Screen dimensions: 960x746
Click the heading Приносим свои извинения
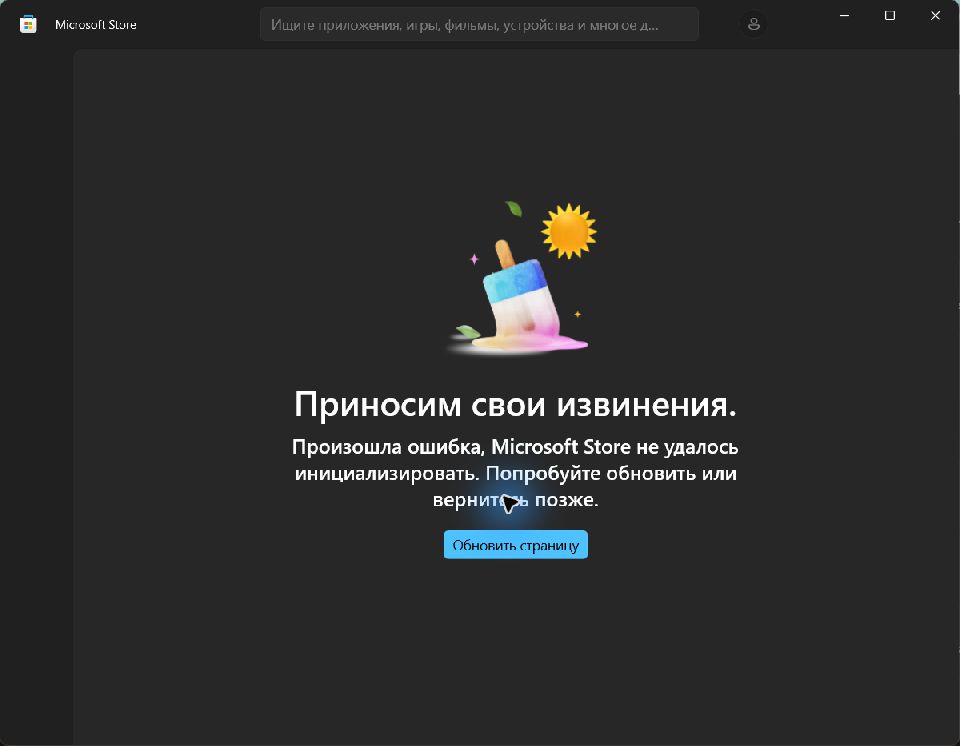click(x=516, y=404)
